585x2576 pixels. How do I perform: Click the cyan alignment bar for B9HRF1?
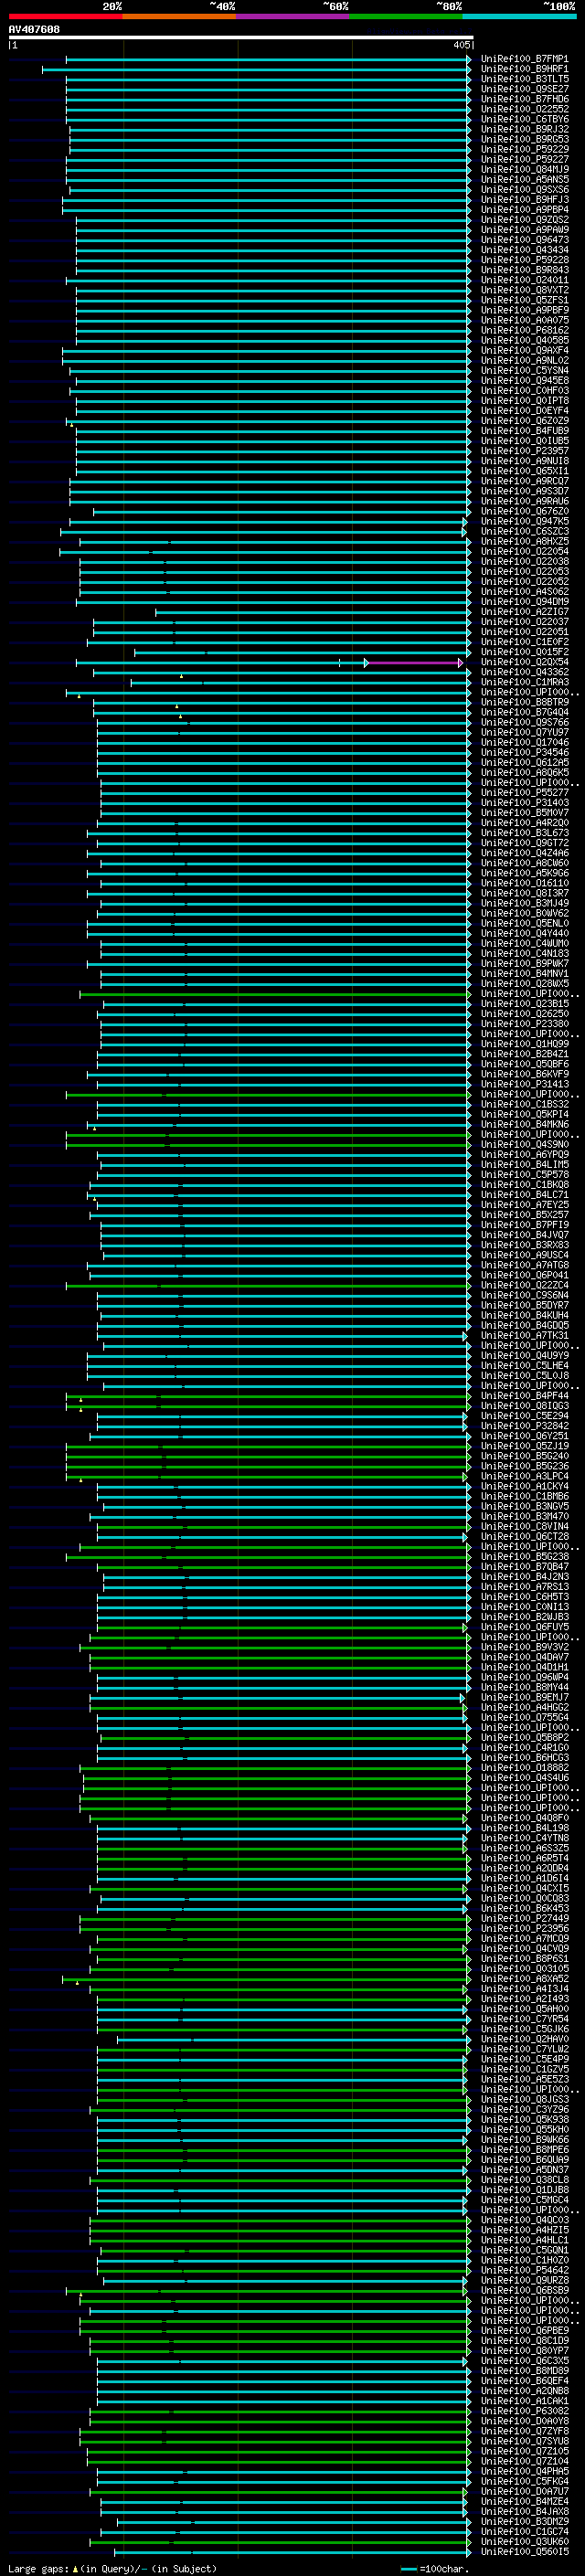256,70
